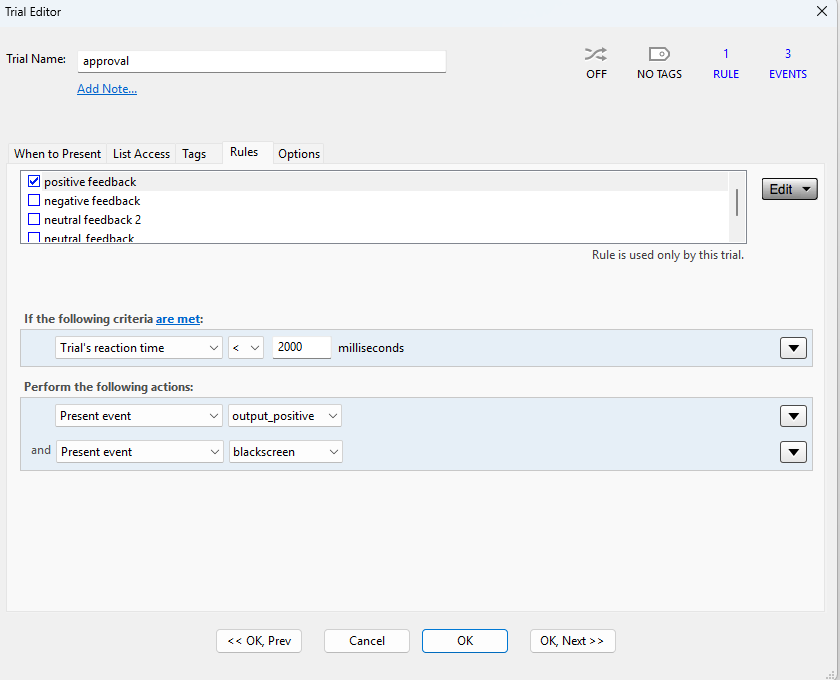Open options arrow for output_positive action
The width and height of the screenshot is (840, 680).
792,416
